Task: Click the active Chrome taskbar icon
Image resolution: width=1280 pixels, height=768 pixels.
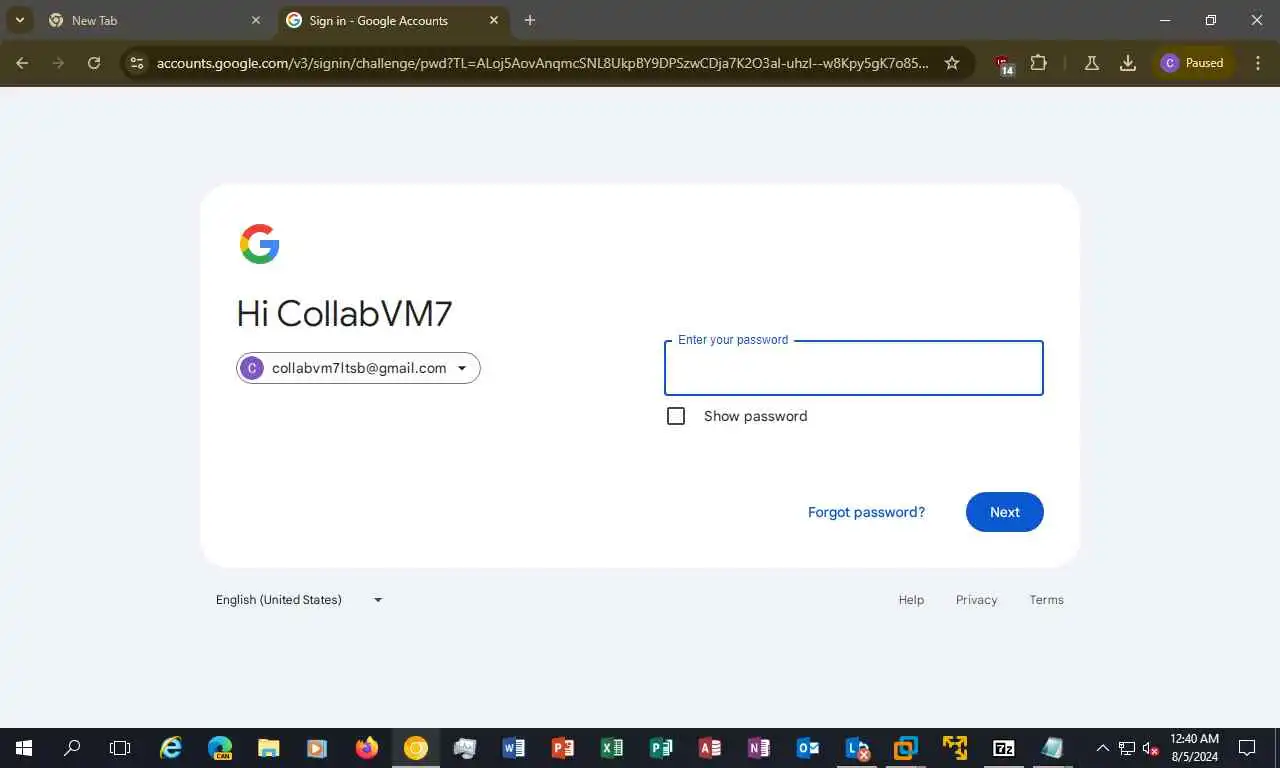Action: click(x=416, y=748)
